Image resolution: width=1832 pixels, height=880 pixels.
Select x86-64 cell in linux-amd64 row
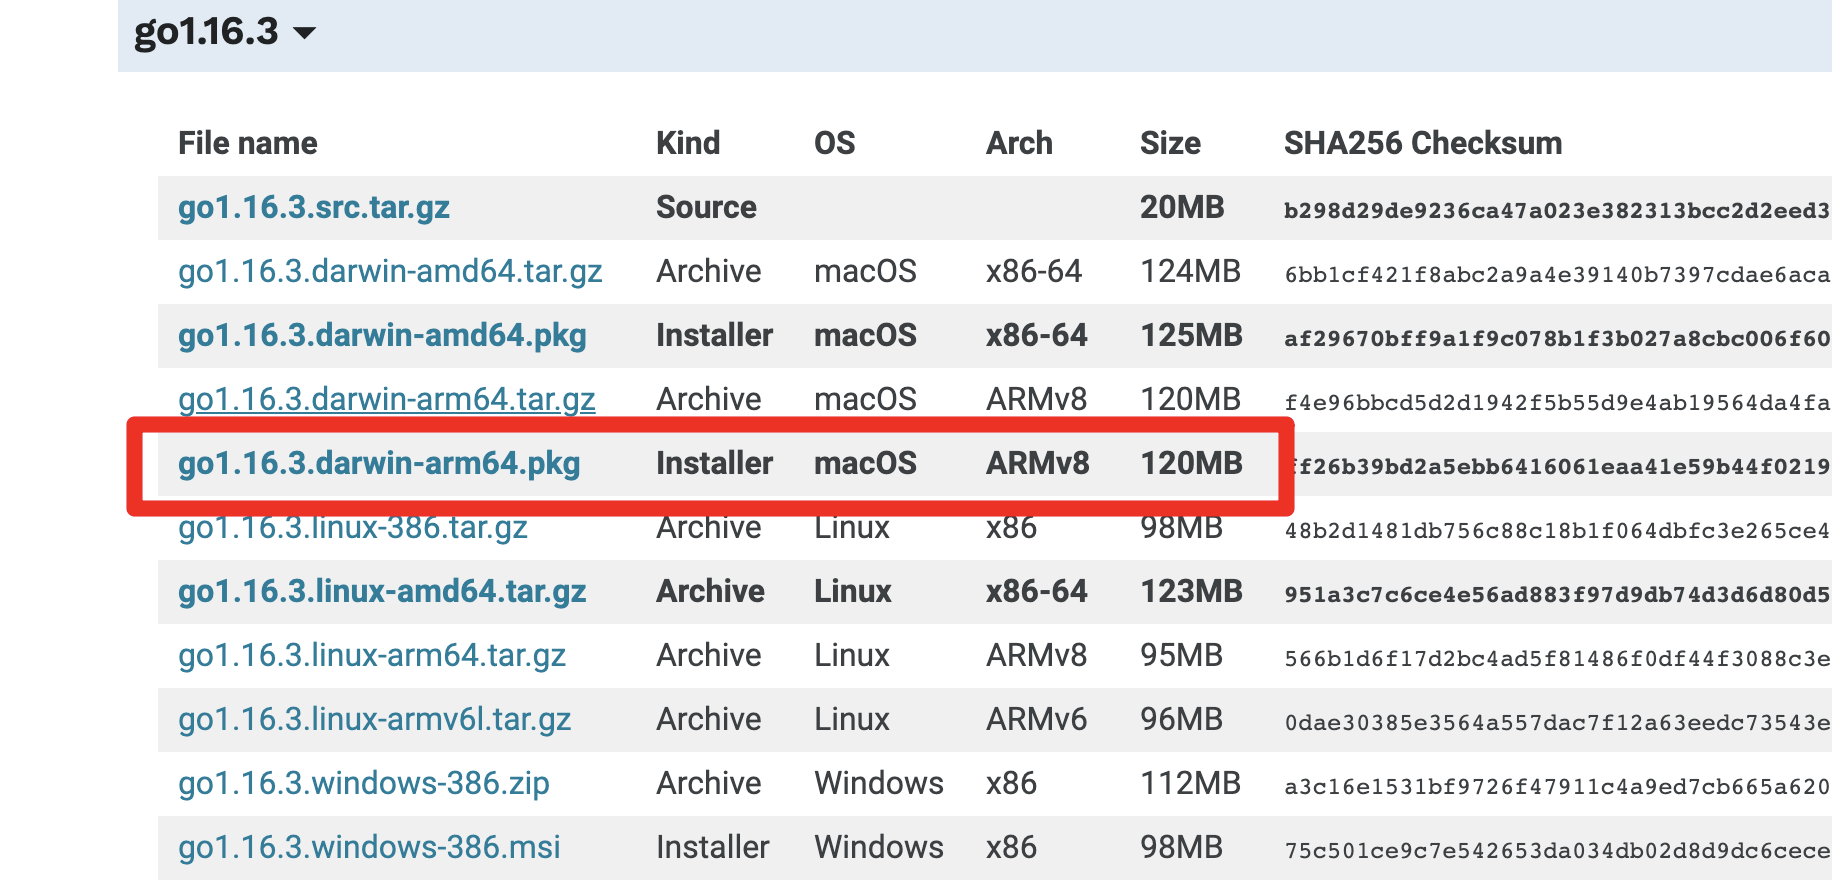[x=1036, y=591]
